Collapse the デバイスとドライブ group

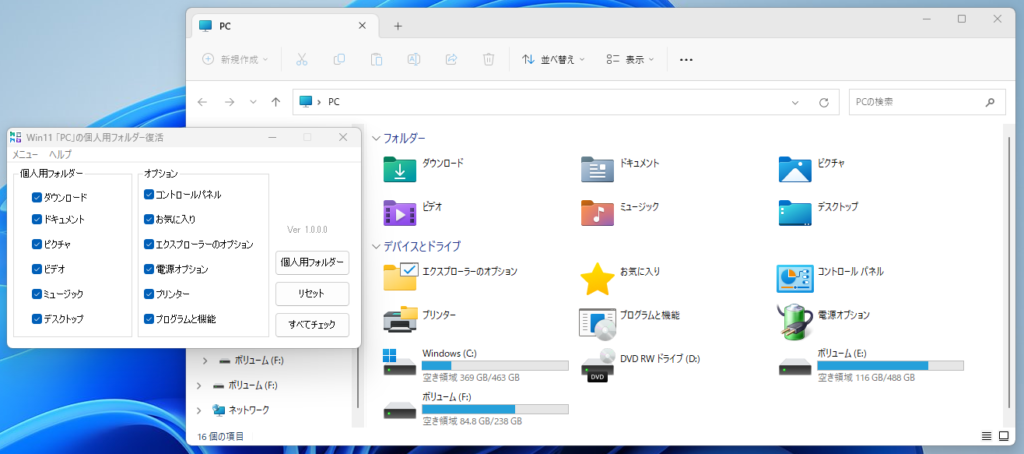(x=376, y=246)
